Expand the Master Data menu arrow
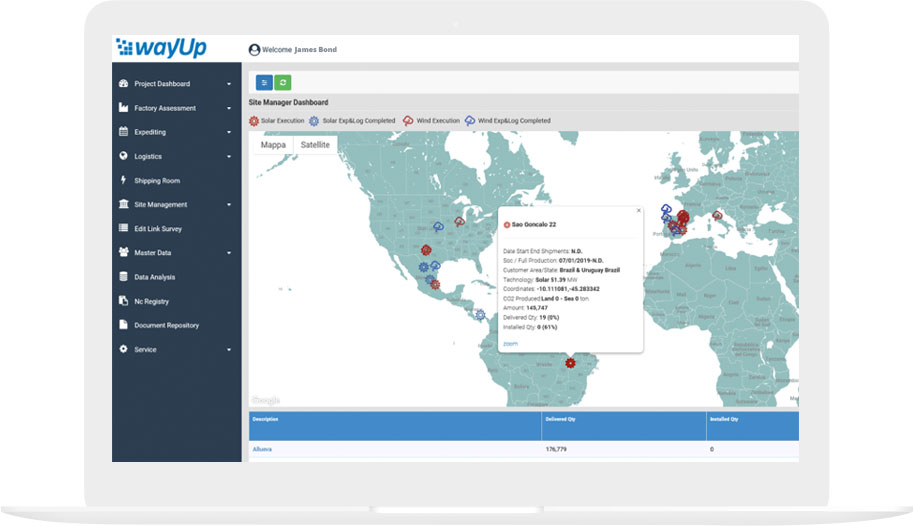Screen dimensions: 913x526 coord(229,253)
